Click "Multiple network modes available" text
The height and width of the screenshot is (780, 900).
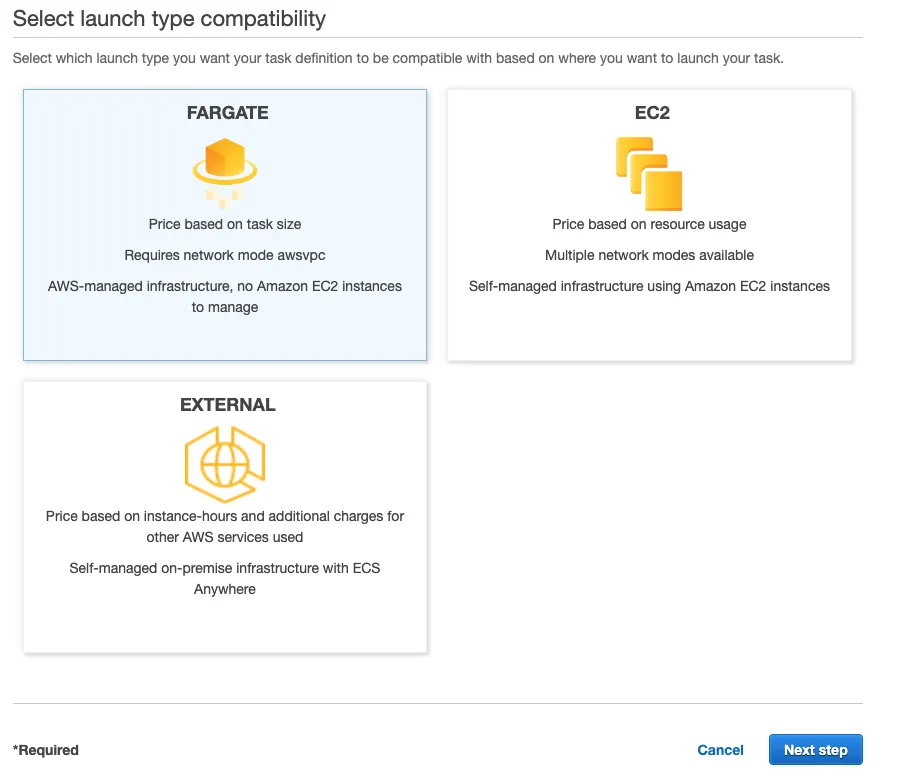point(649,255)
